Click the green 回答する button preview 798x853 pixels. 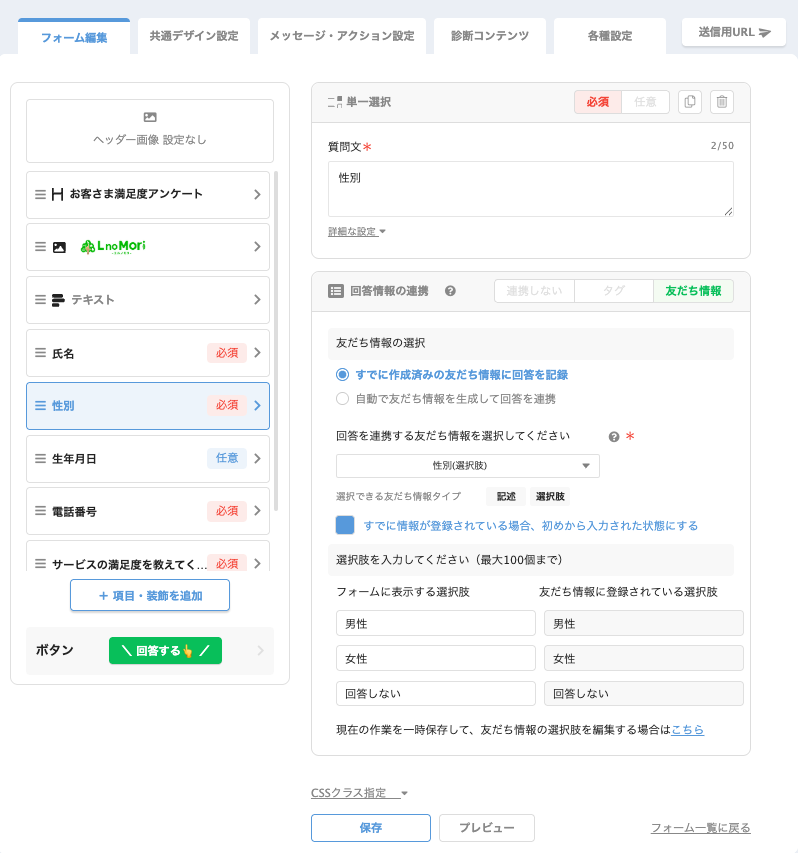(x=165, y=651)
